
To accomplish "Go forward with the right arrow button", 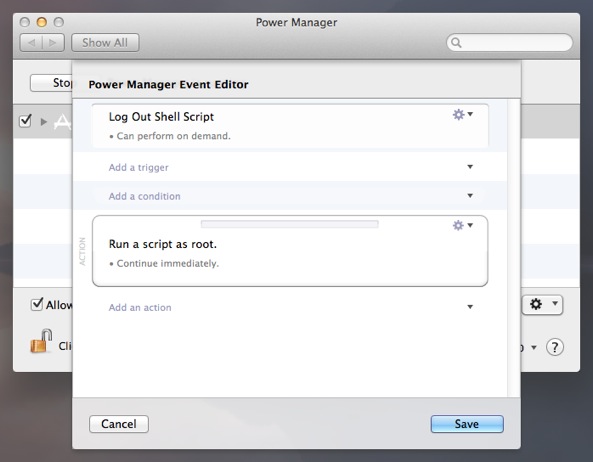I will point(53,43).
